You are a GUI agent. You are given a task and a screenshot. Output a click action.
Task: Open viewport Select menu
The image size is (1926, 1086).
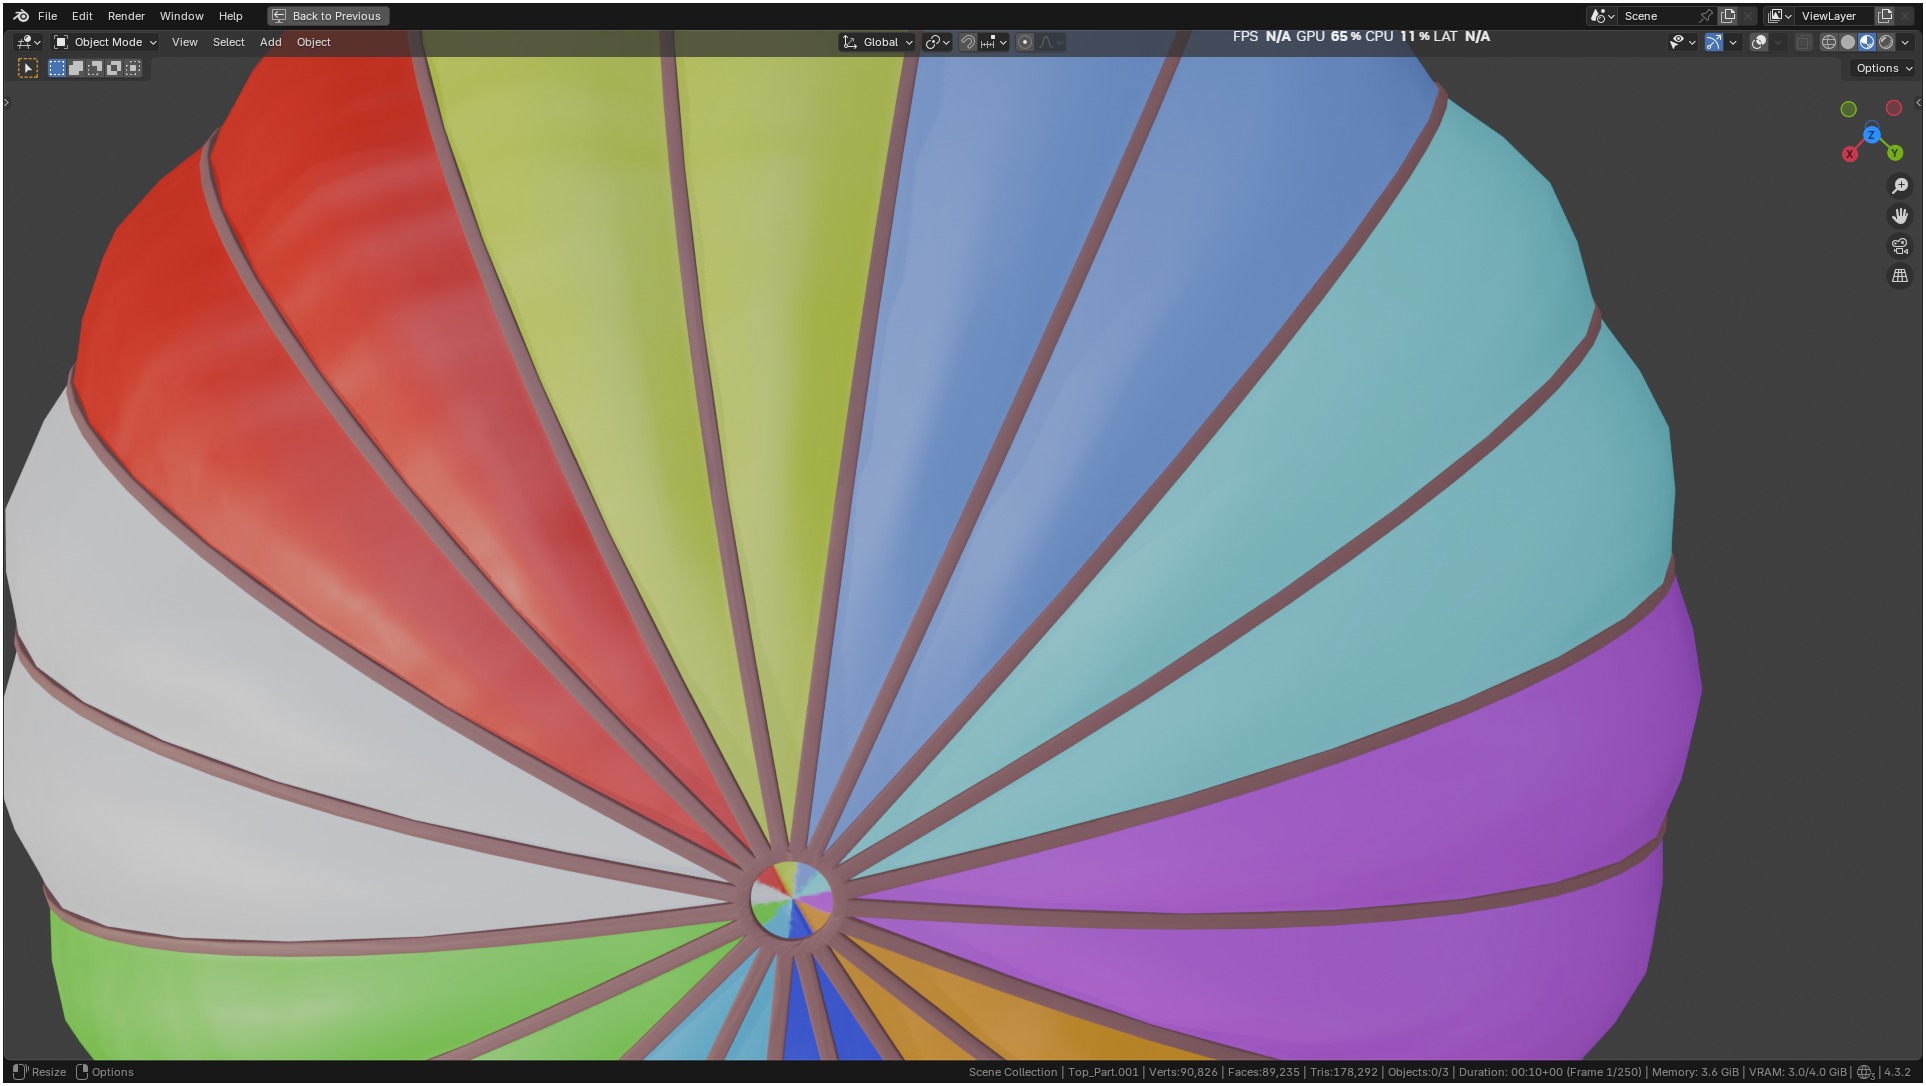[228, 42]
